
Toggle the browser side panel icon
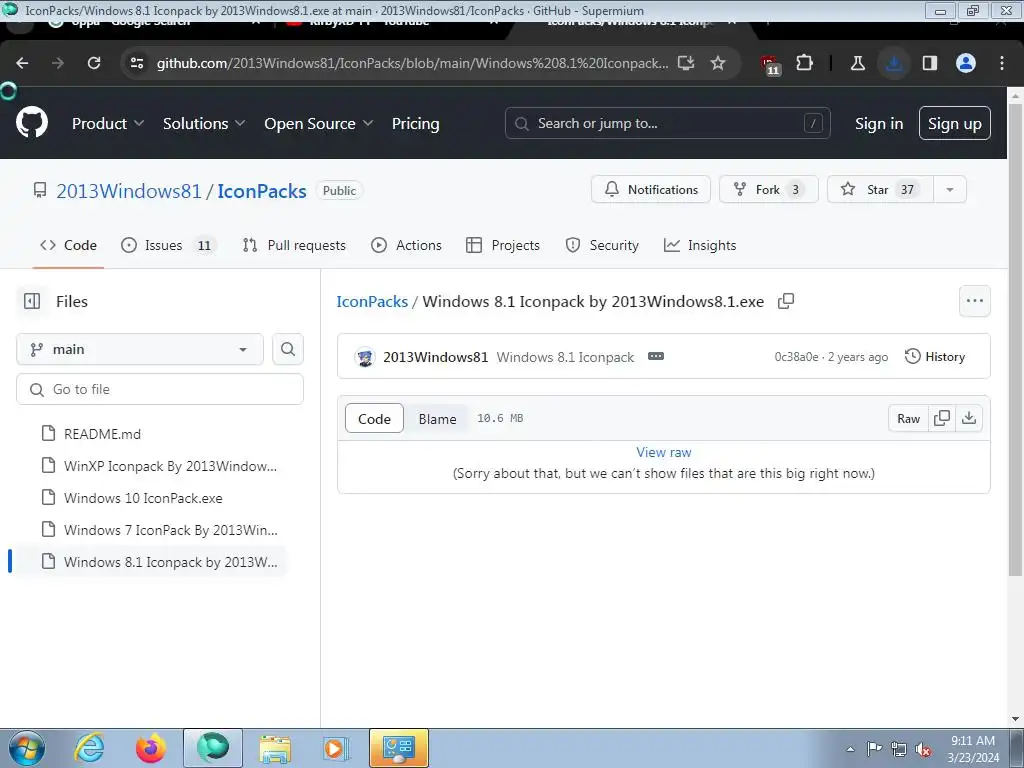(929, 63)
